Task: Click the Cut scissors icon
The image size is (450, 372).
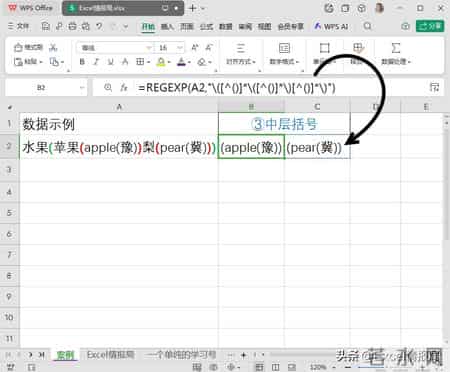Action: pos(53,48)
